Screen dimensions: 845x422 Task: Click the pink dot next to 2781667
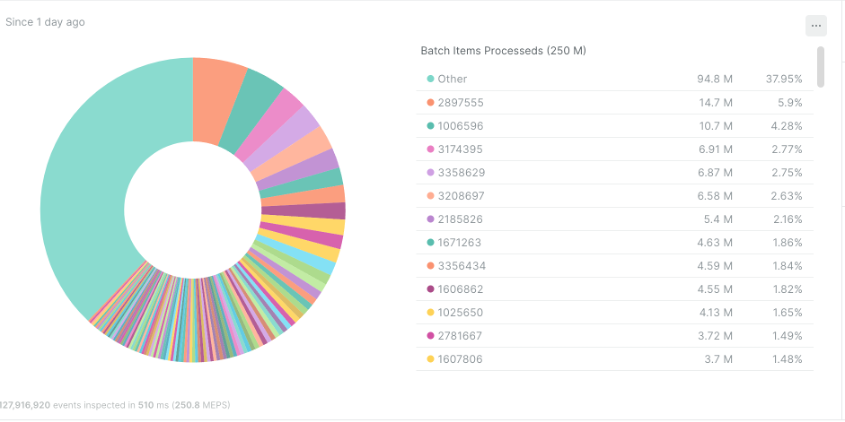coord(430,336)
